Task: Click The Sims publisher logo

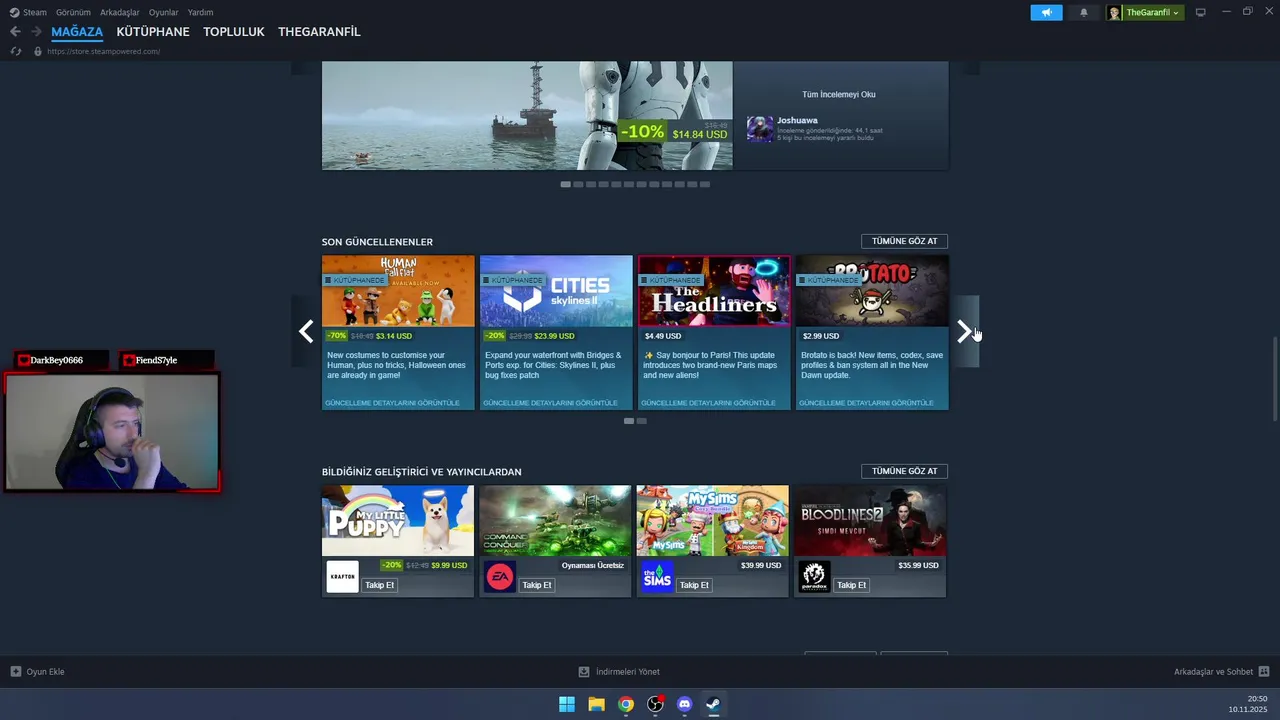Action: tap(657, 577)
